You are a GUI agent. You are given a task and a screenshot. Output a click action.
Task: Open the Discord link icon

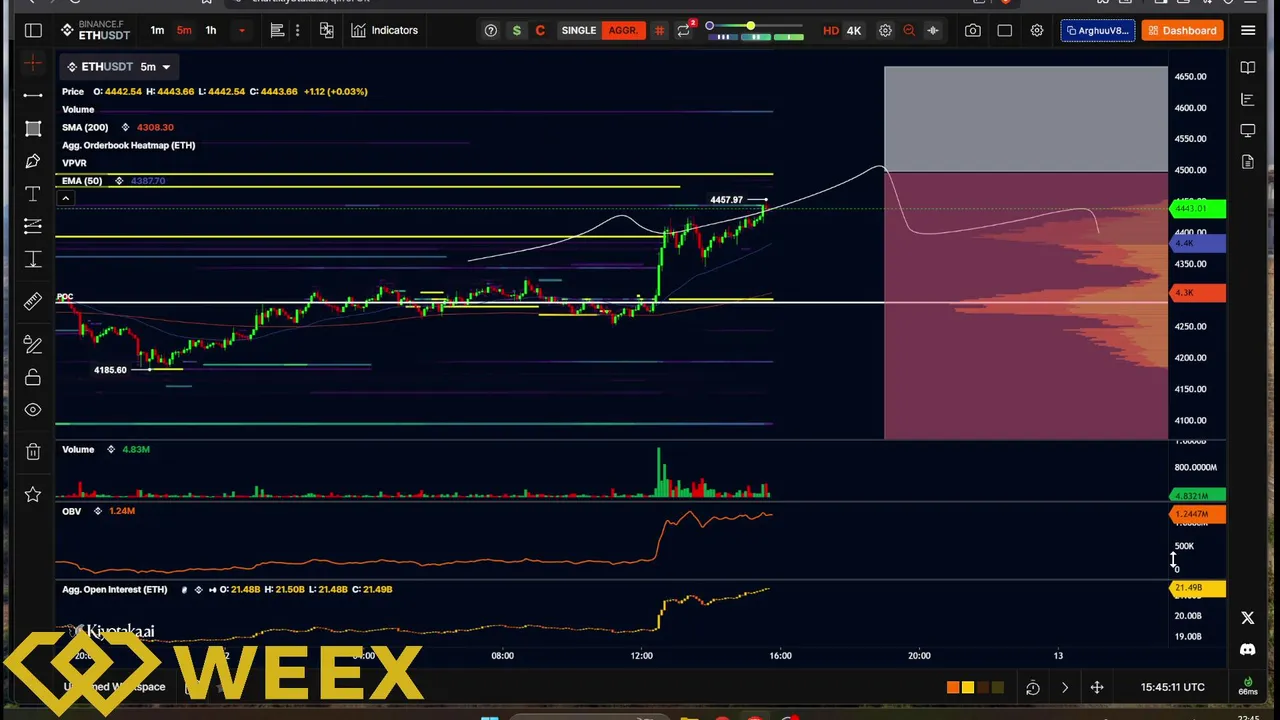[x=1248, y=650]
